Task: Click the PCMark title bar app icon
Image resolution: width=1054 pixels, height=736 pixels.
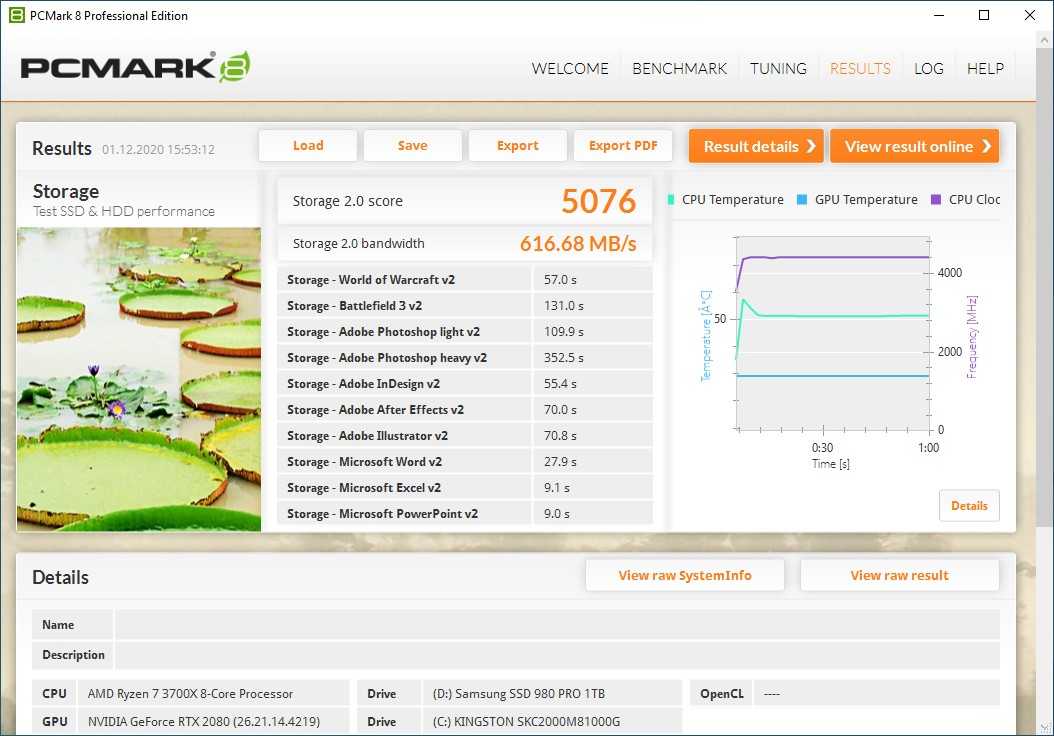Action: coord(16,15)
